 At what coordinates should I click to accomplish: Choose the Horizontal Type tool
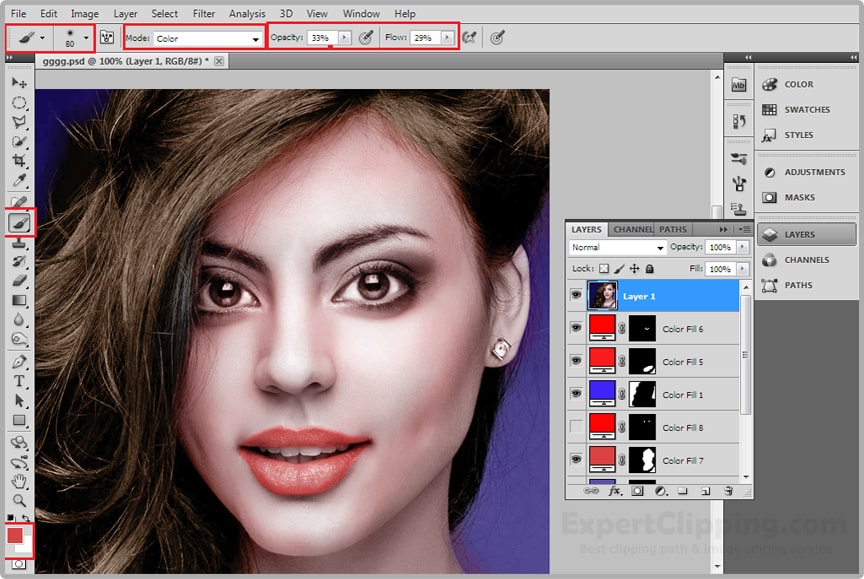(19, 381)
